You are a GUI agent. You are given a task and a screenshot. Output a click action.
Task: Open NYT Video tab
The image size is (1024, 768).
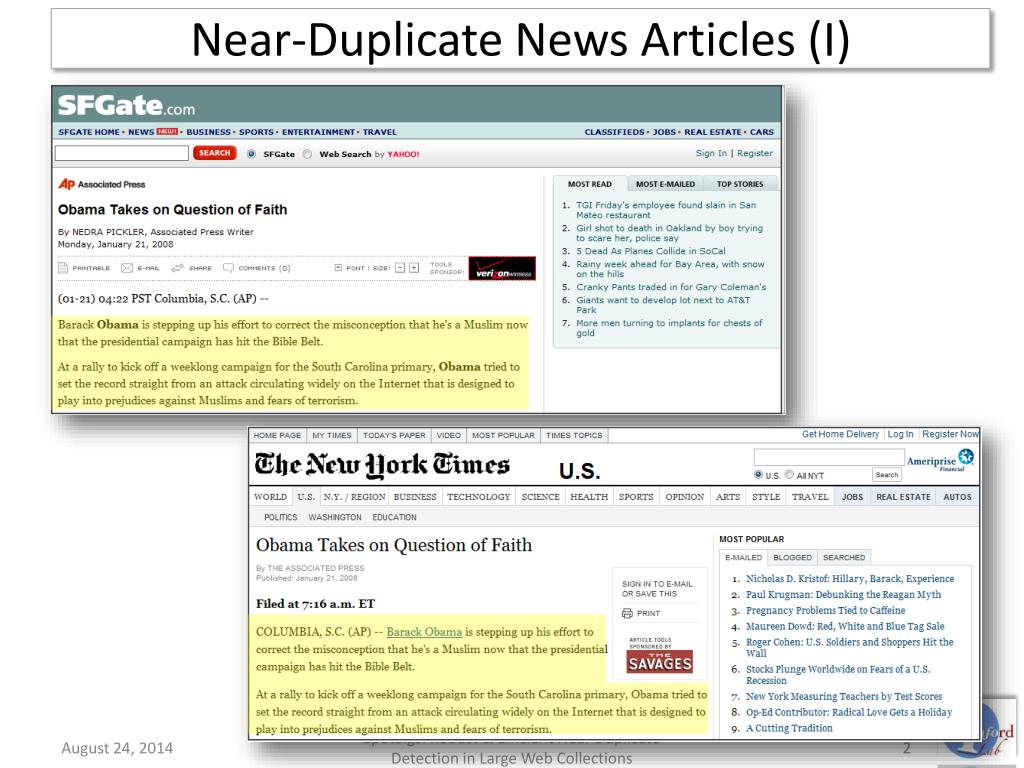tap(449, 435)
